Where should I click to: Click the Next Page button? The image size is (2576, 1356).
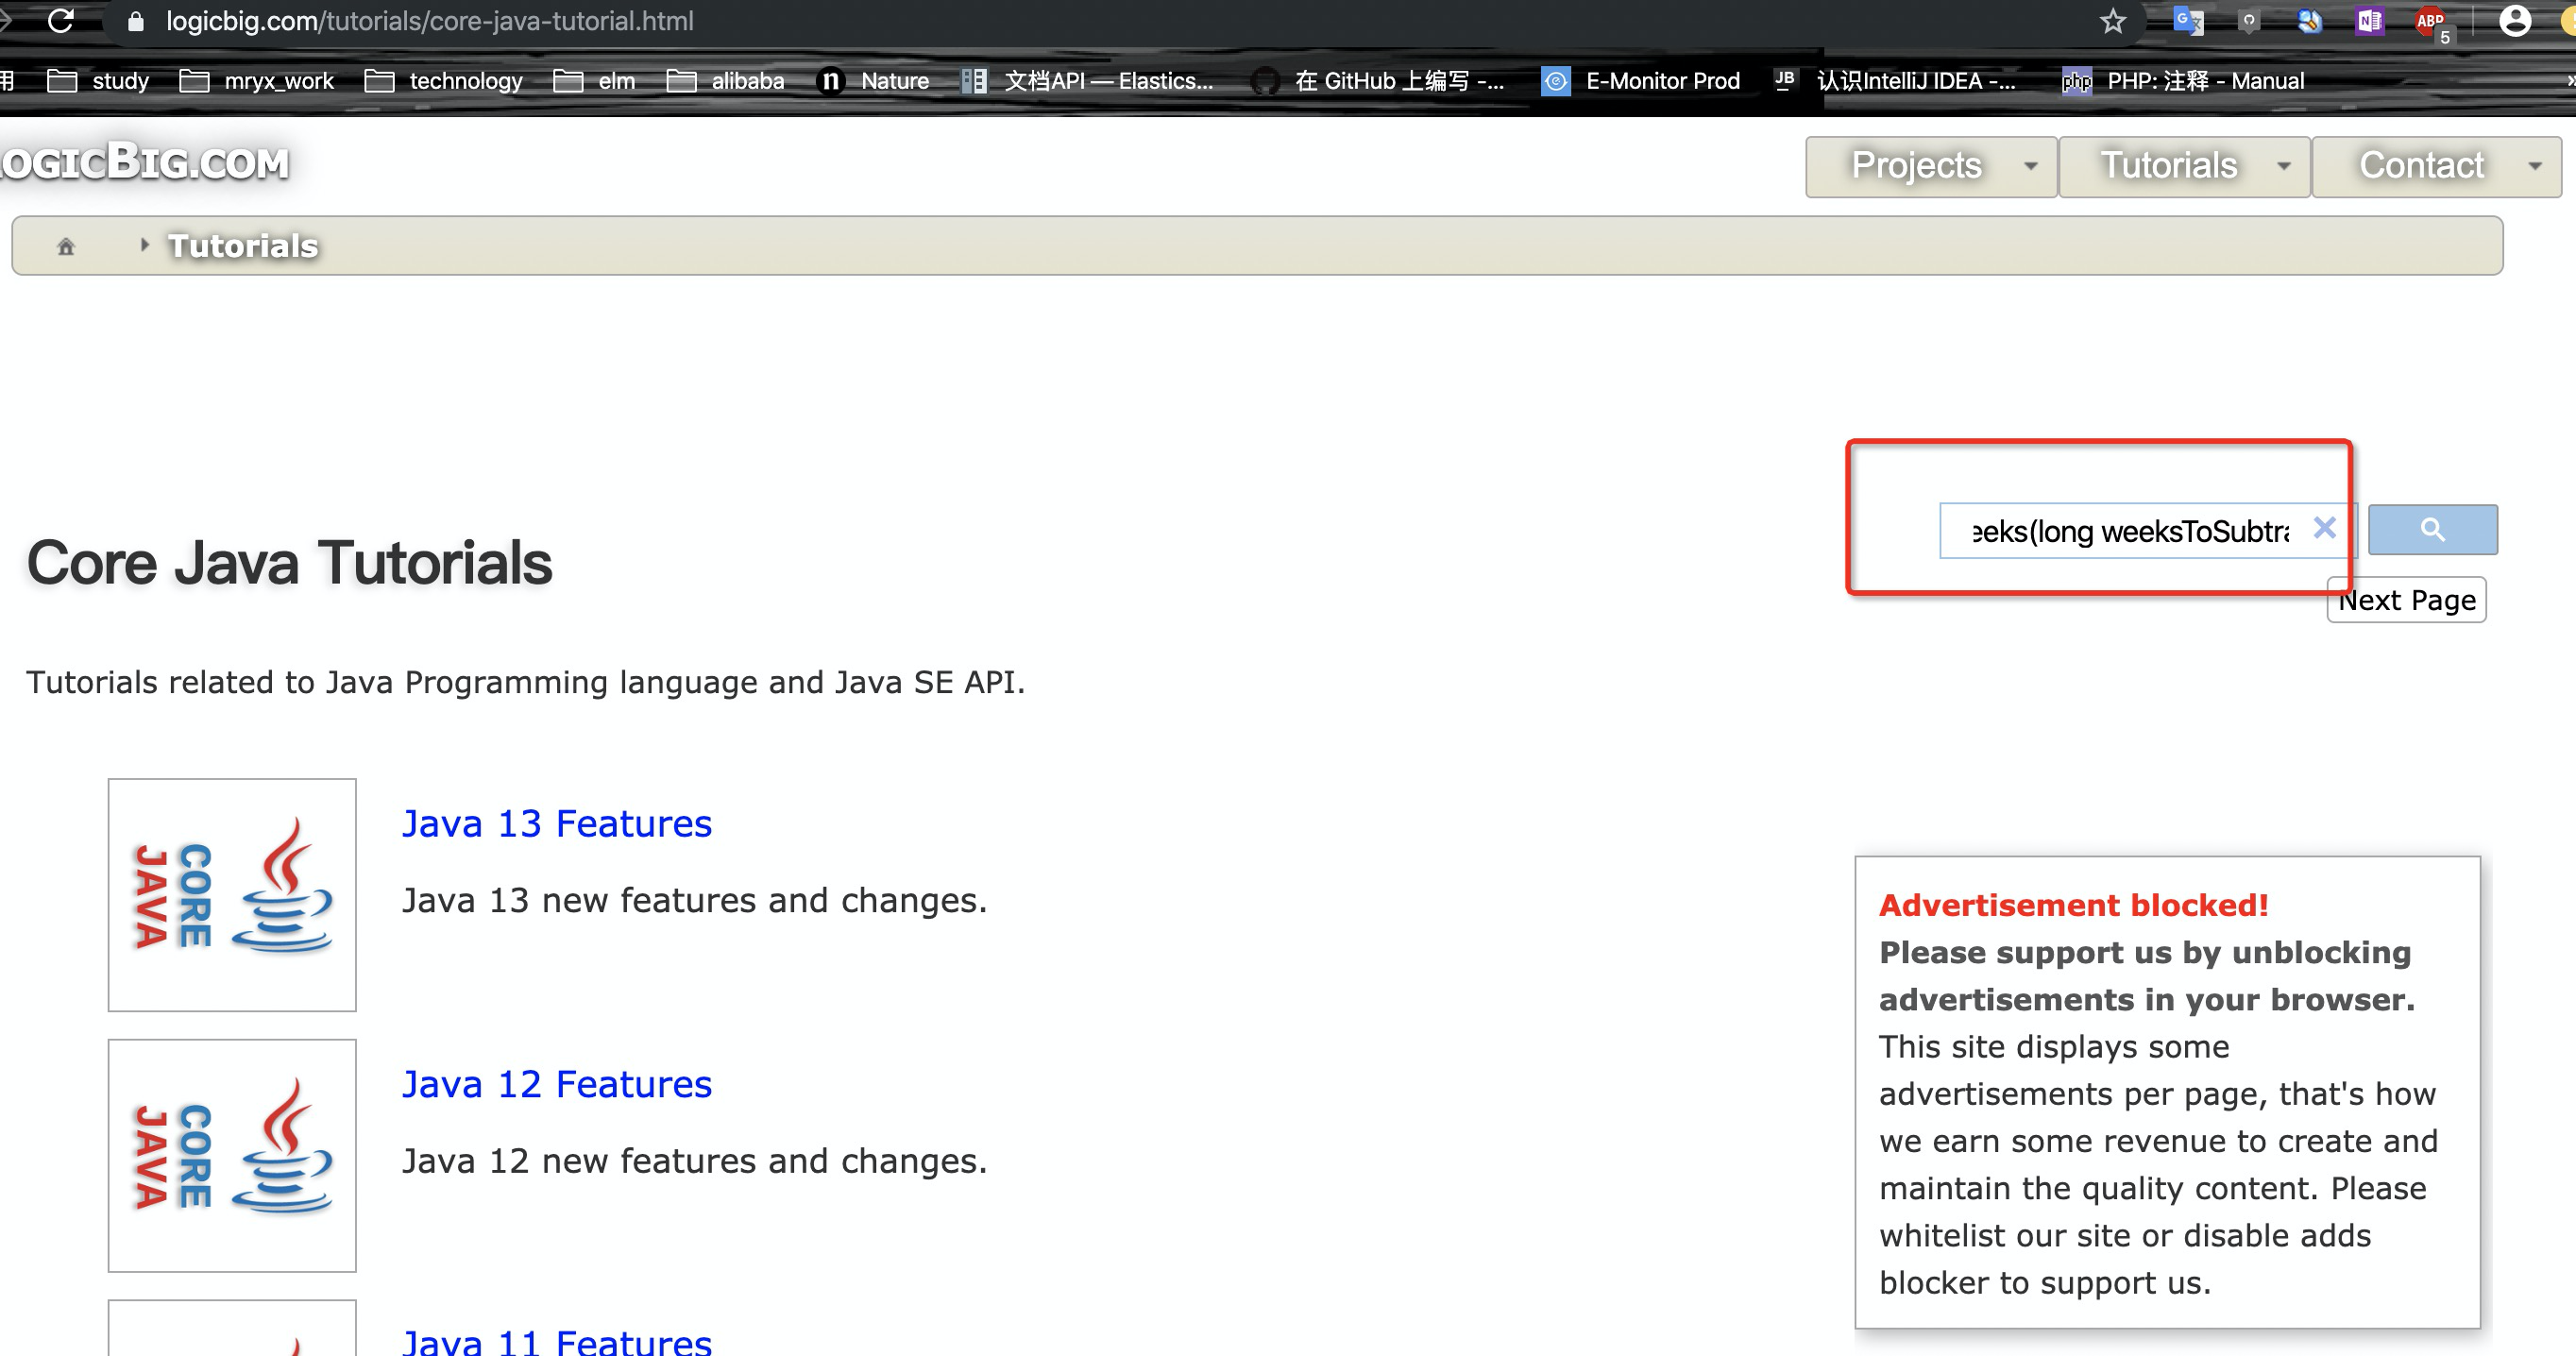2406,600
